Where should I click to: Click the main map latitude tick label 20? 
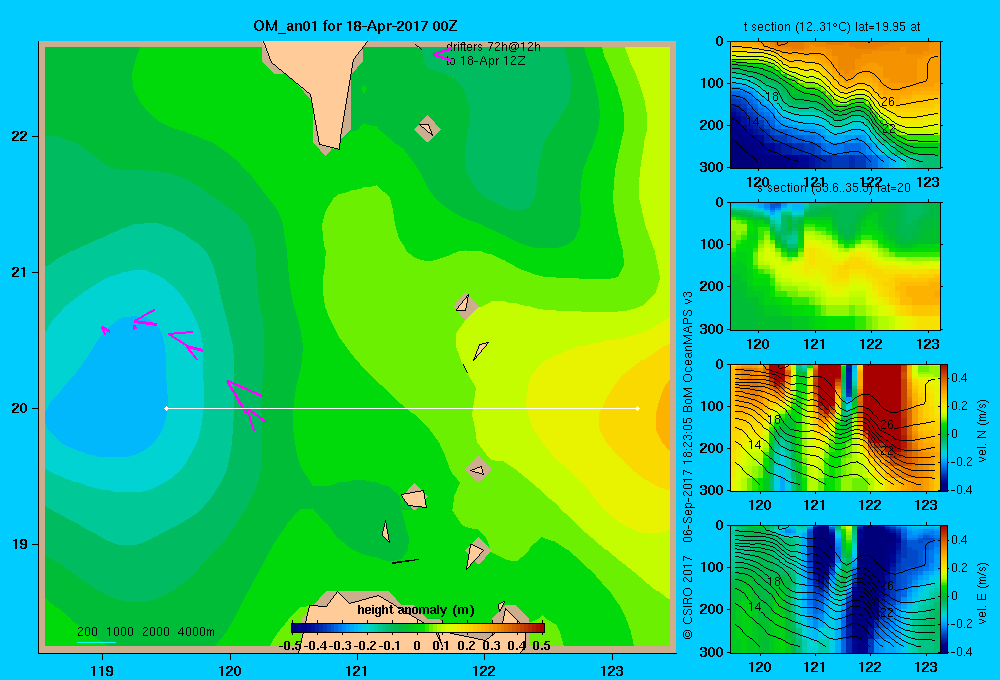click(20, 408)
